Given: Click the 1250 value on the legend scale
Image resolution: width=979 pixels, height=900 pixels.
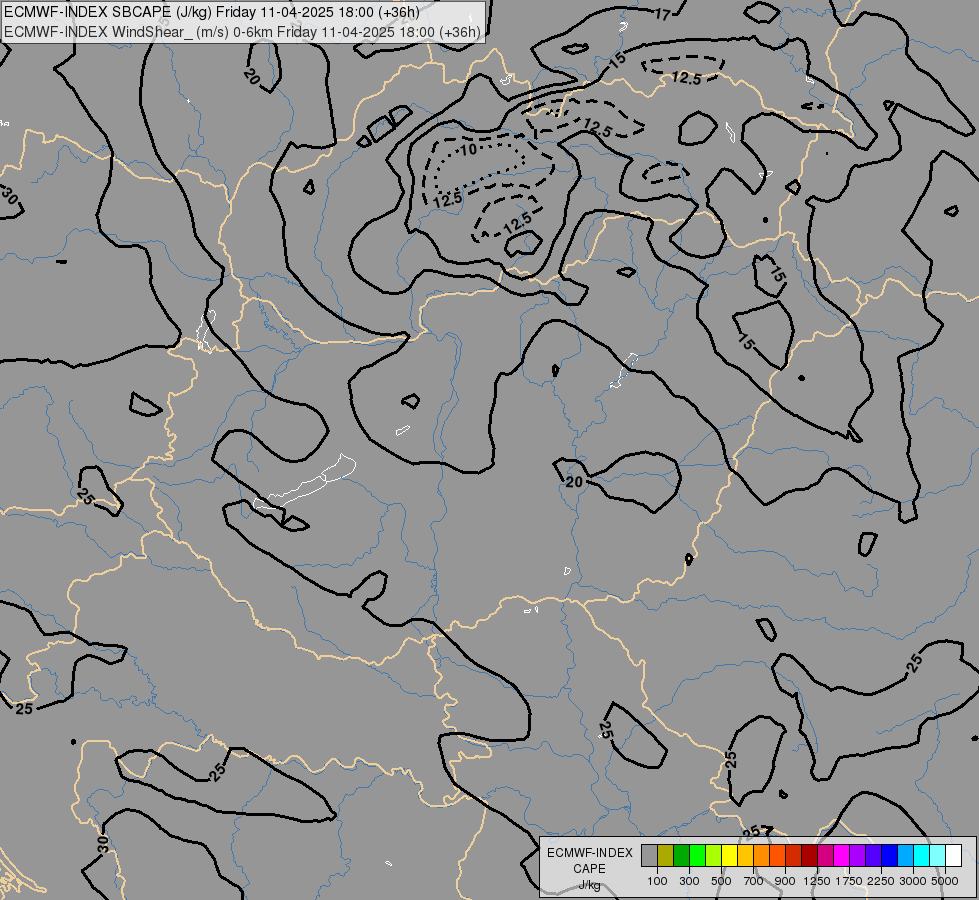Looking at the screenshot, I should [x=817, y=881].
